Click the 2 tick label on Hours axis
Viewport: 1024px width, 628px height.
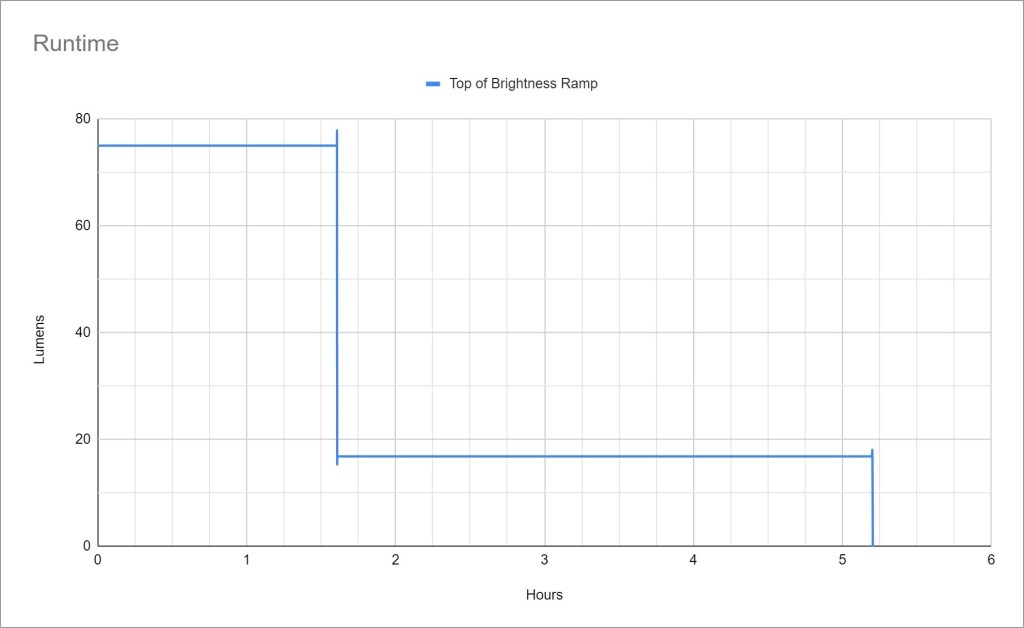click(x=395, y=560)
